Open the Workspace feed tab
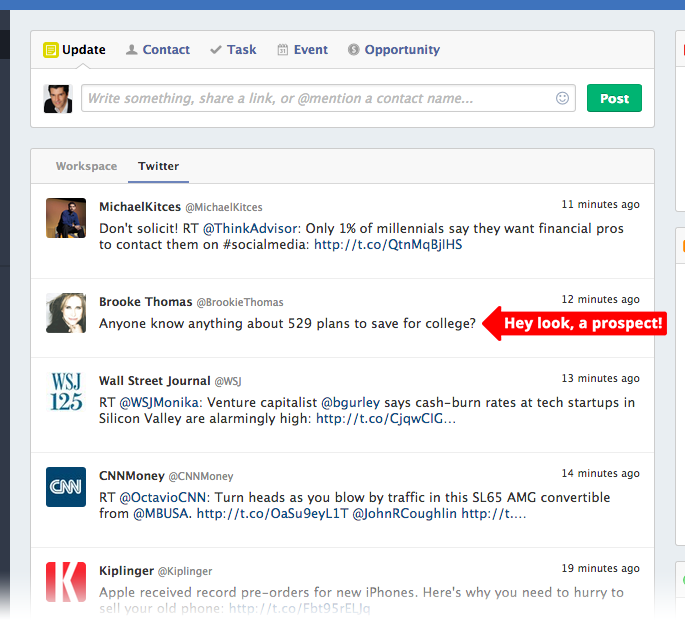This screenshot has height=620, width=685. pyautogui.click(x=86, y=166)
